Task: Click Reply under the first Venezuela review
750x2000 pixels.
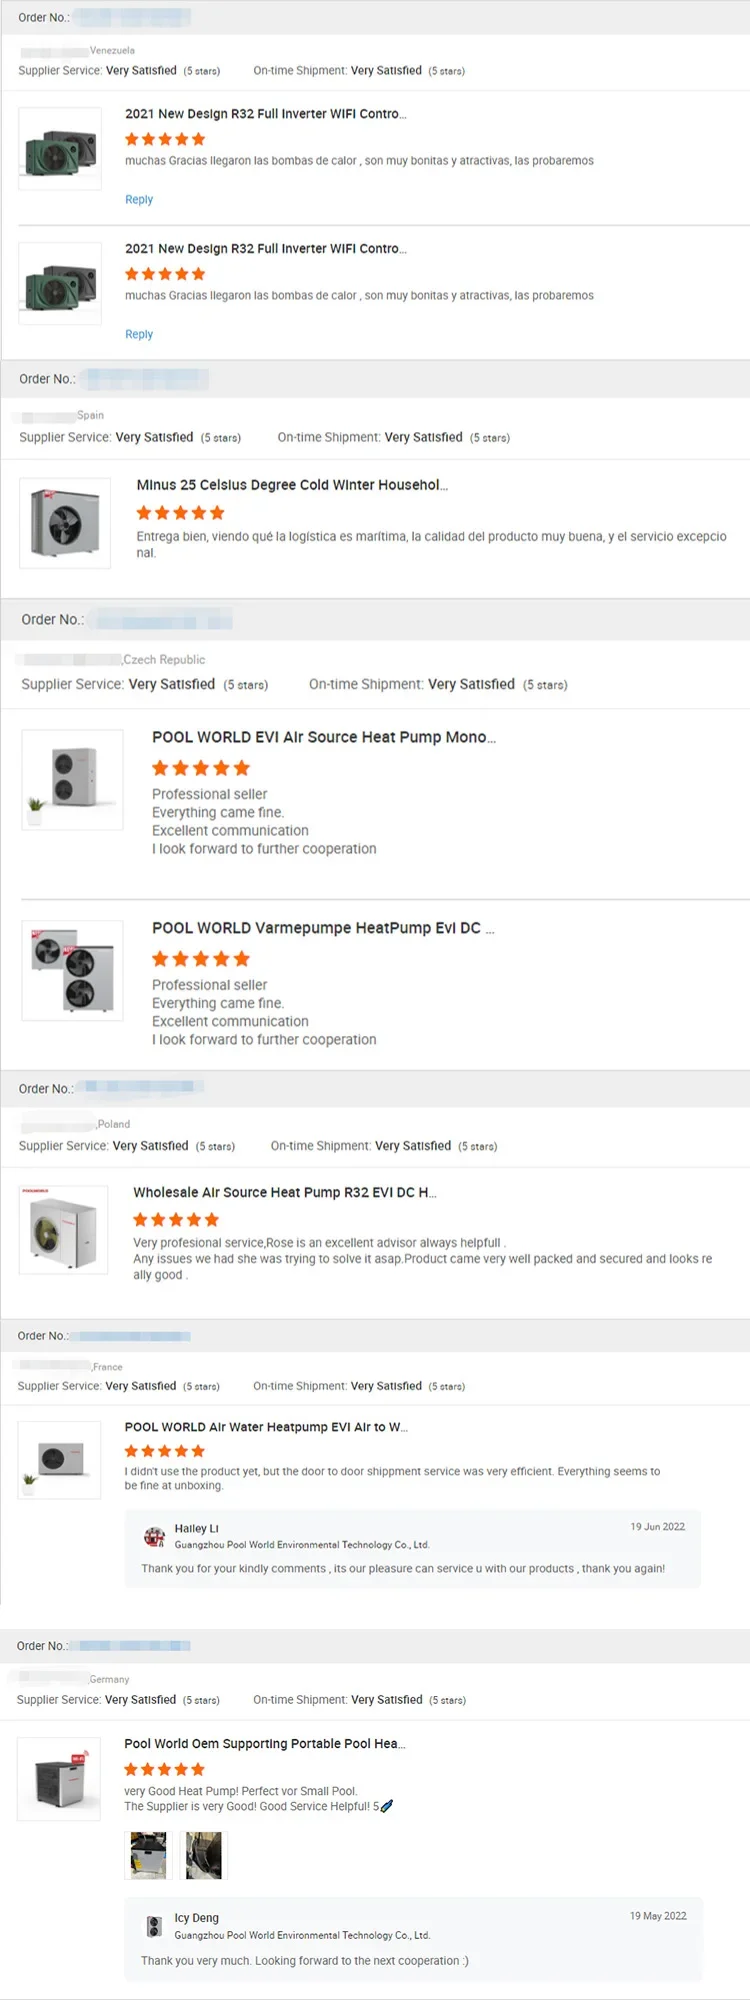Action: (139, 199)
